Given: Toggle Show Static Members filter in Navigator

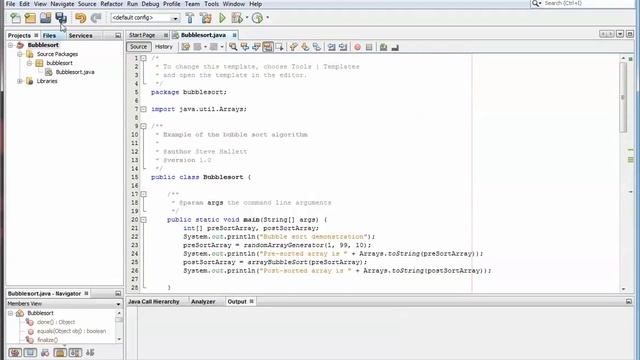Looking at the screenshot, I should [45, 353].
